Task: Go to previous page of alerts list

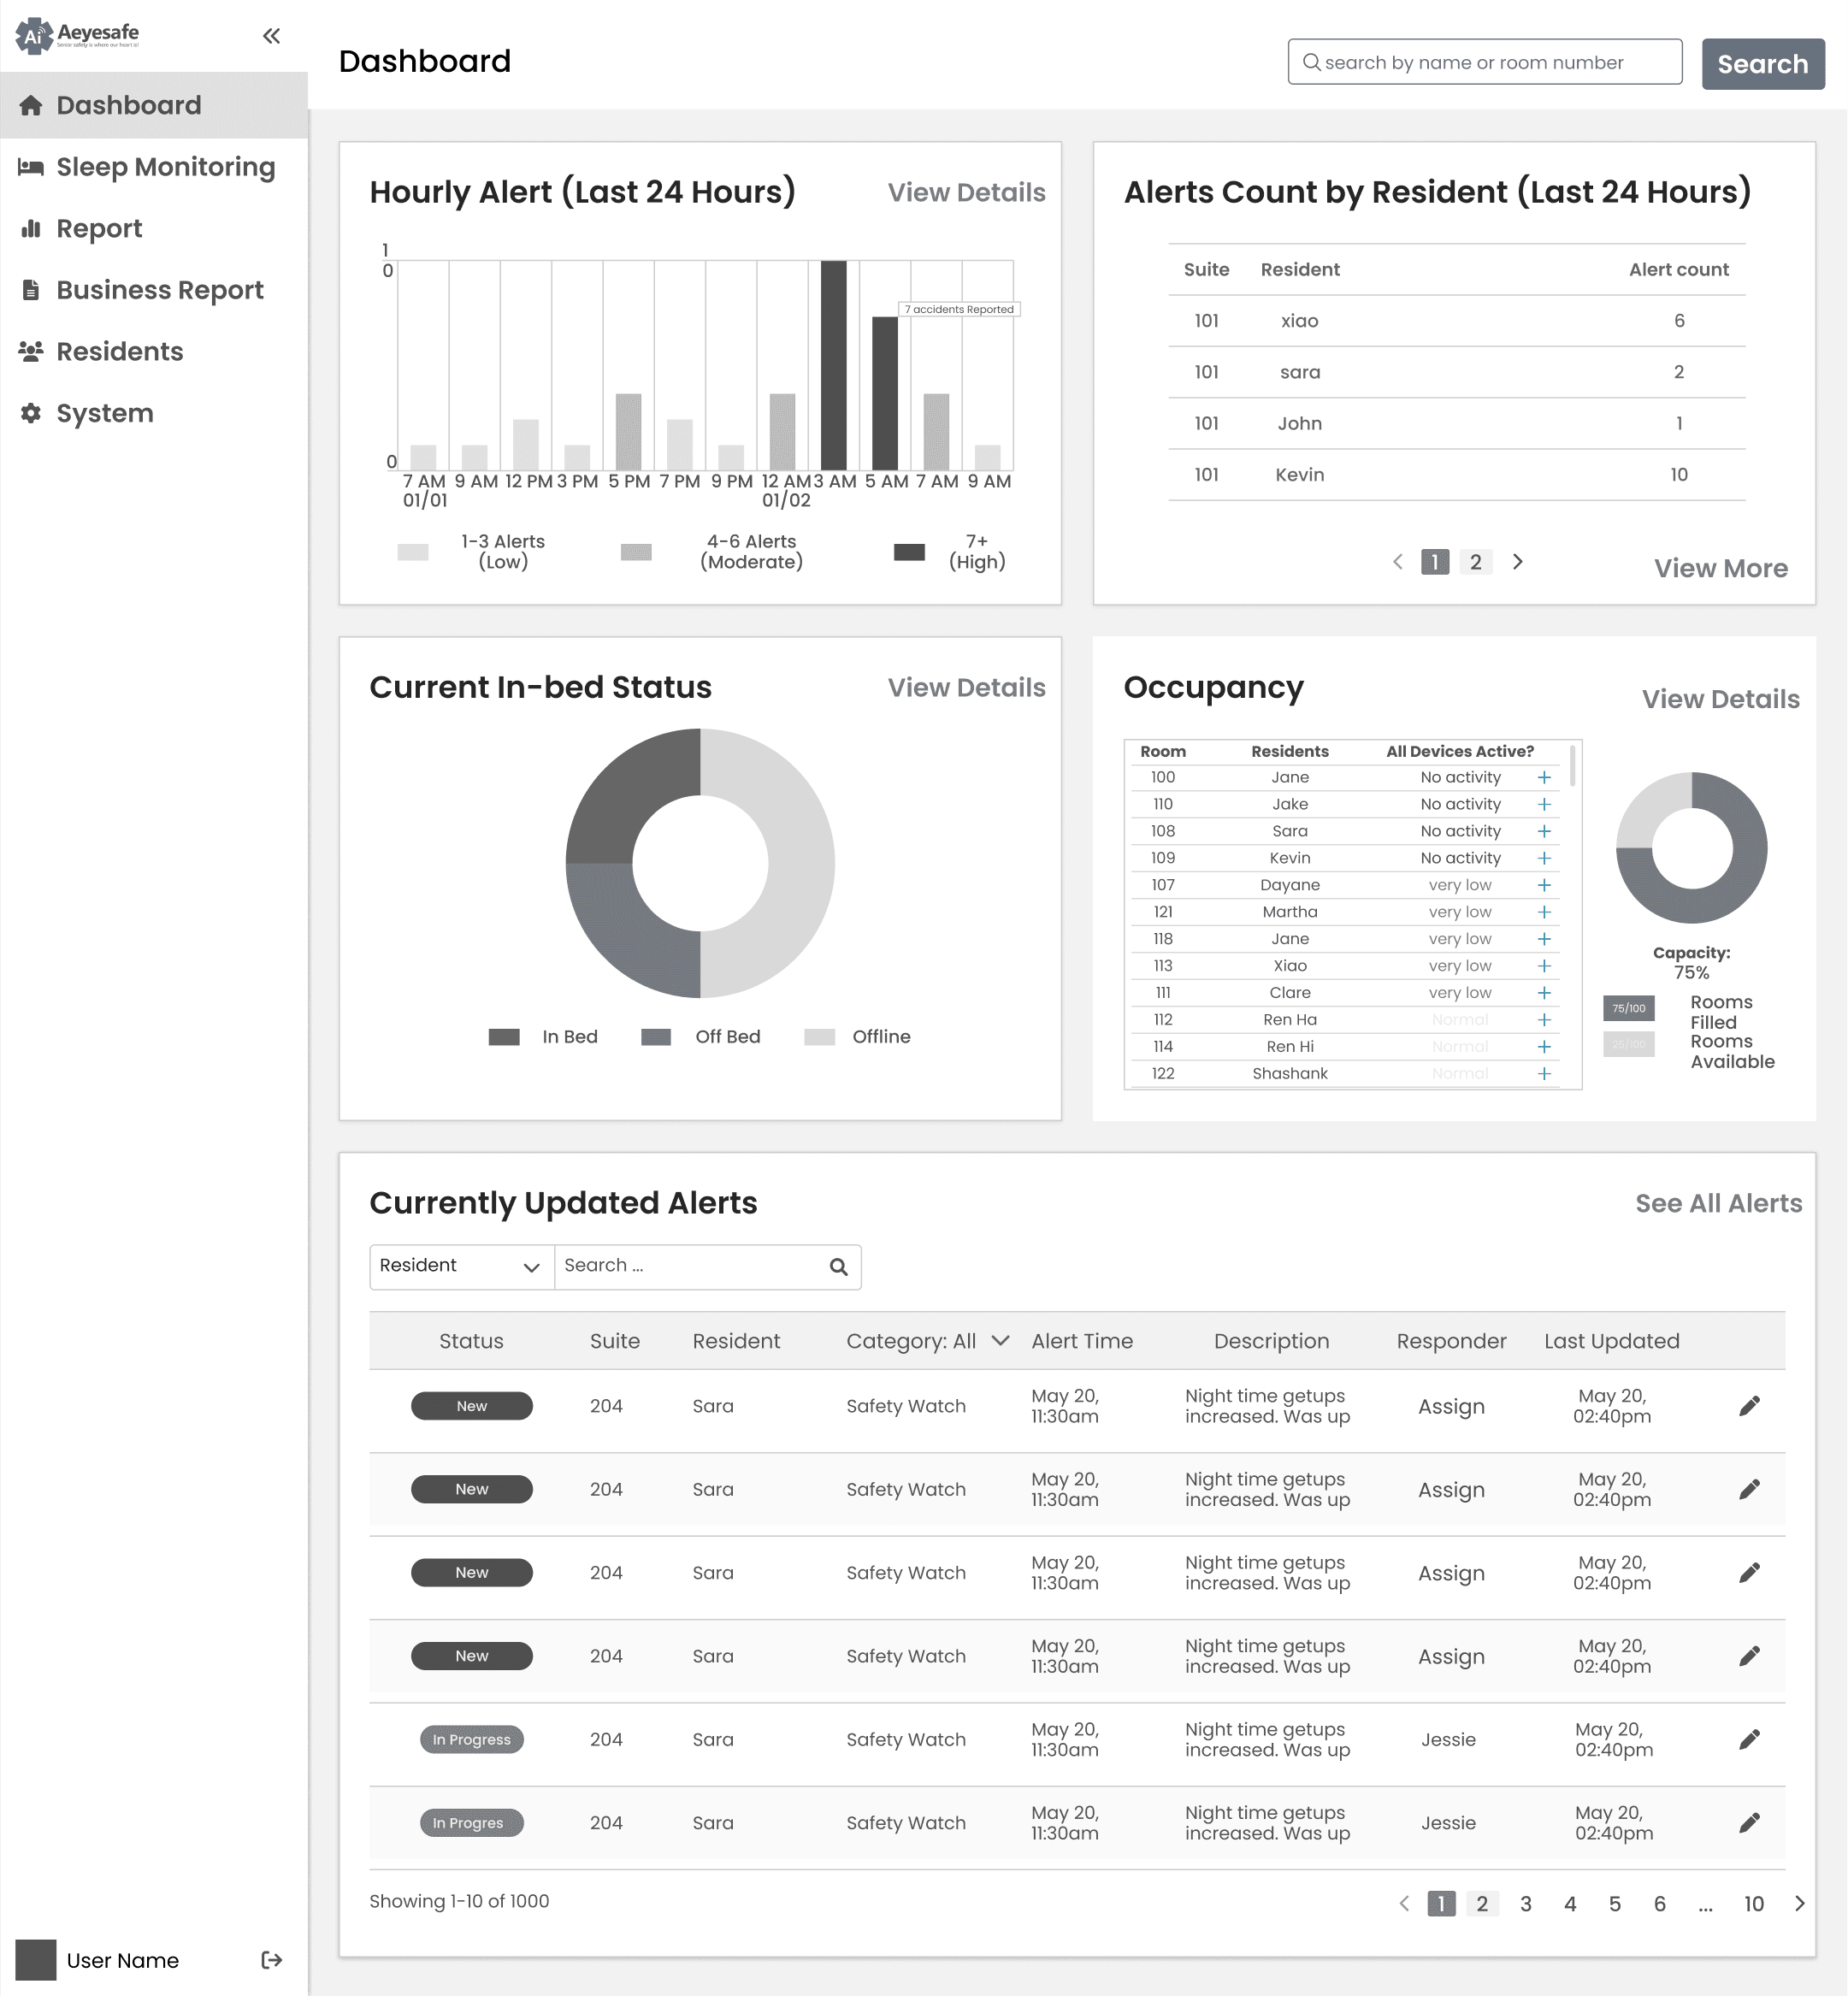Action: [x=1404, y=1903]
